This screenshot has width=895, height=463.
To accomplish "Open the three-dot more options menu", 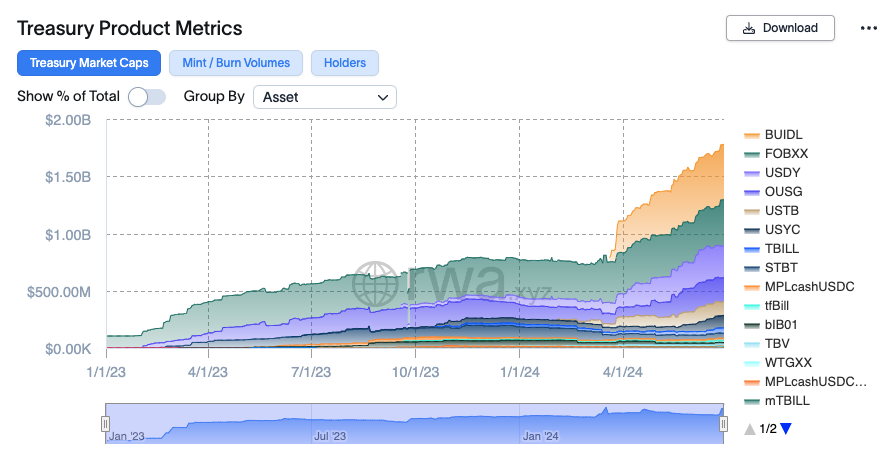I will 868,28.
